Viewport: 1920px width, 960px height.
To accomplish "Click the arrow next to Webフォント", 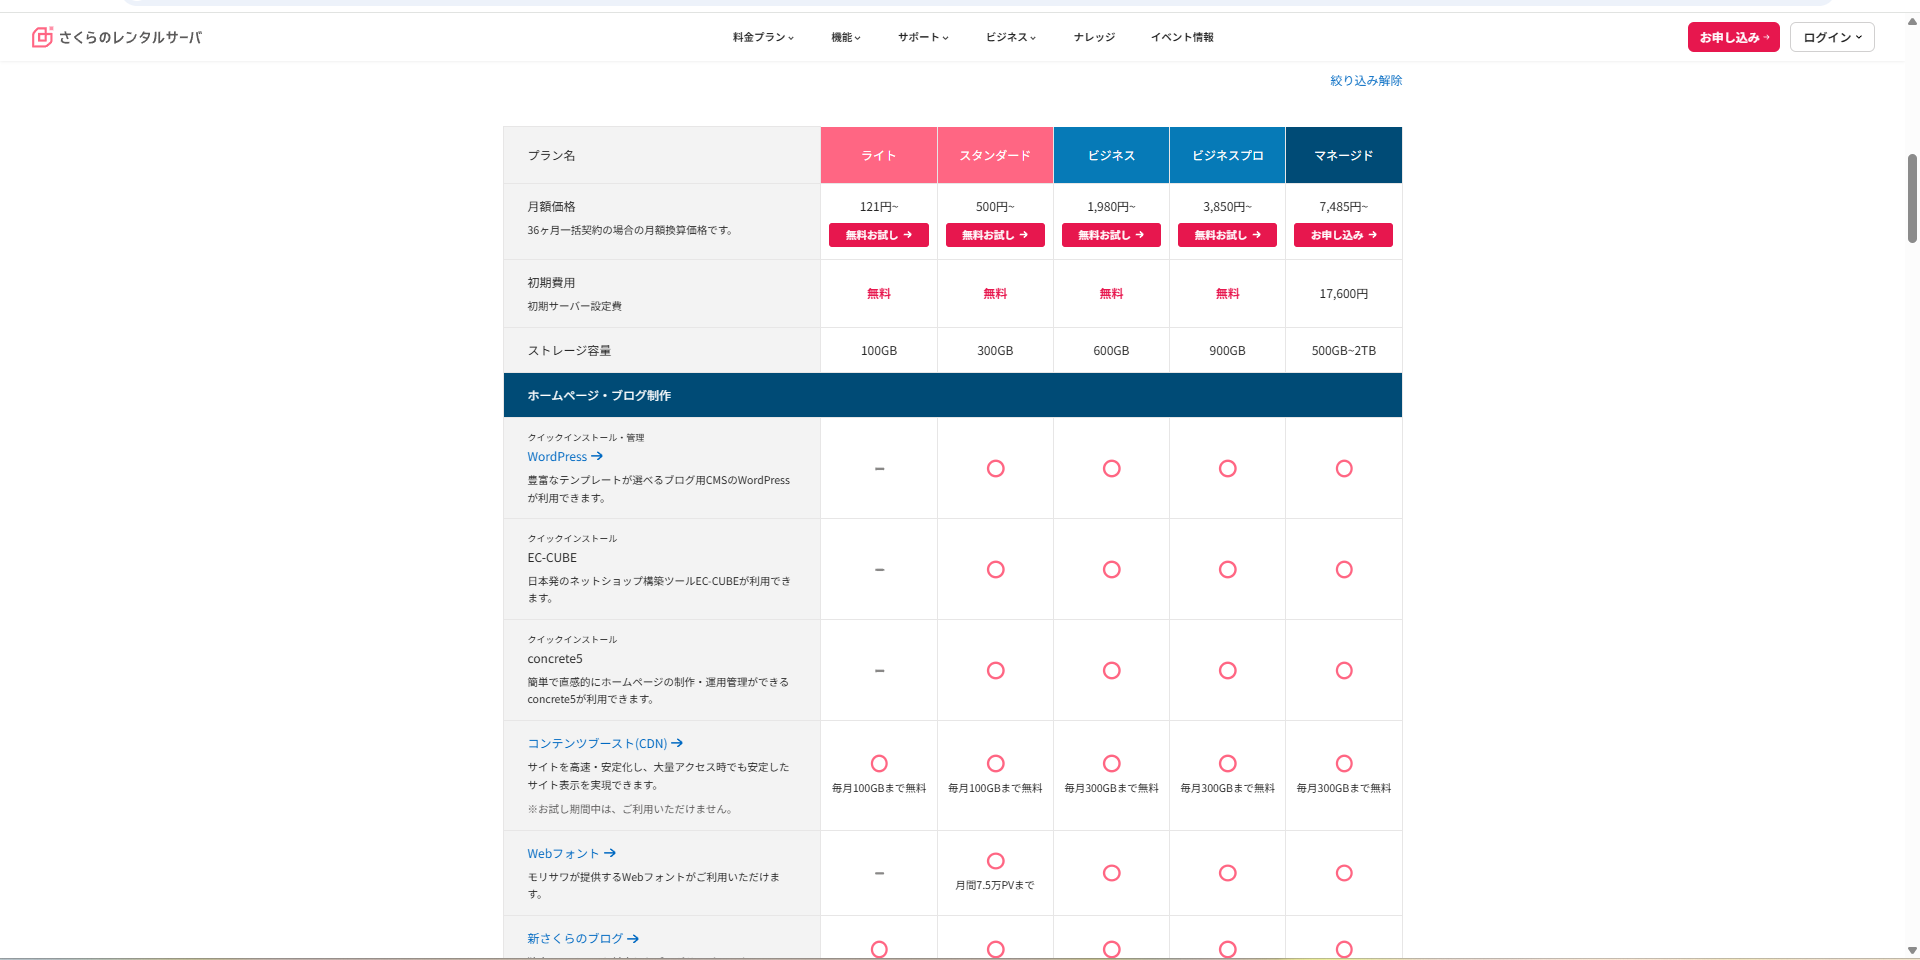I will click(610, 853).
